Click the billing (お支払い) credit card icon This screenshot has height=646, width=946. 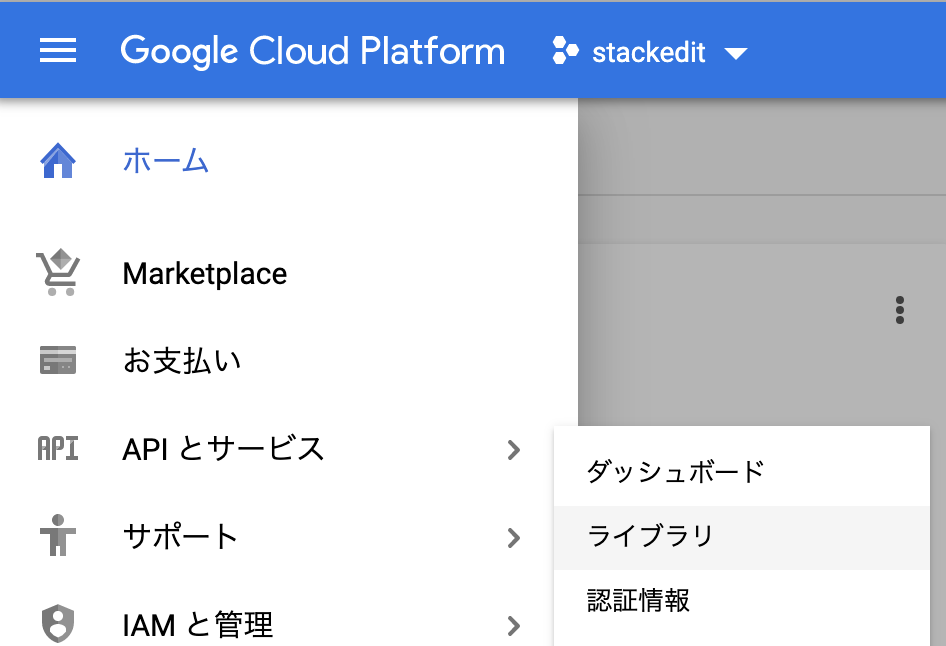tap(58, 360)
